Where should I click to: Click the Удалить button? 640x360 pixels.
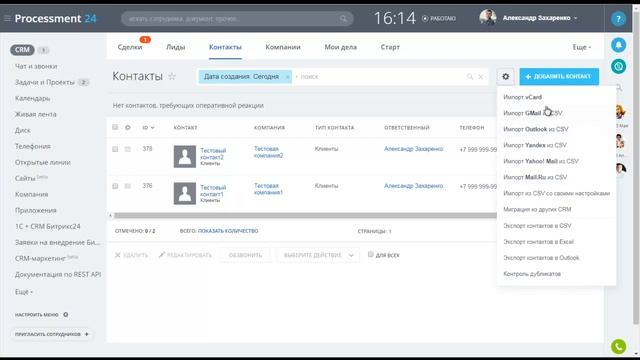[x=131, y=255]
